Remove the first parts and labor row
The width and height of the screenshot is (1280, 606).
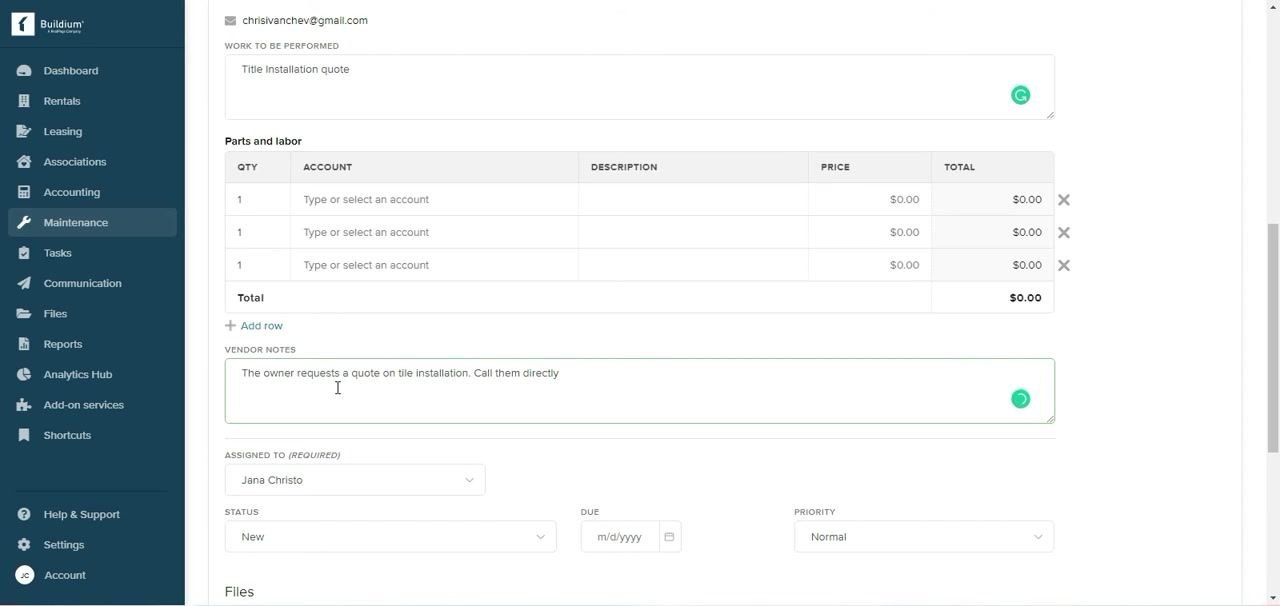(x=1064, y=200)
